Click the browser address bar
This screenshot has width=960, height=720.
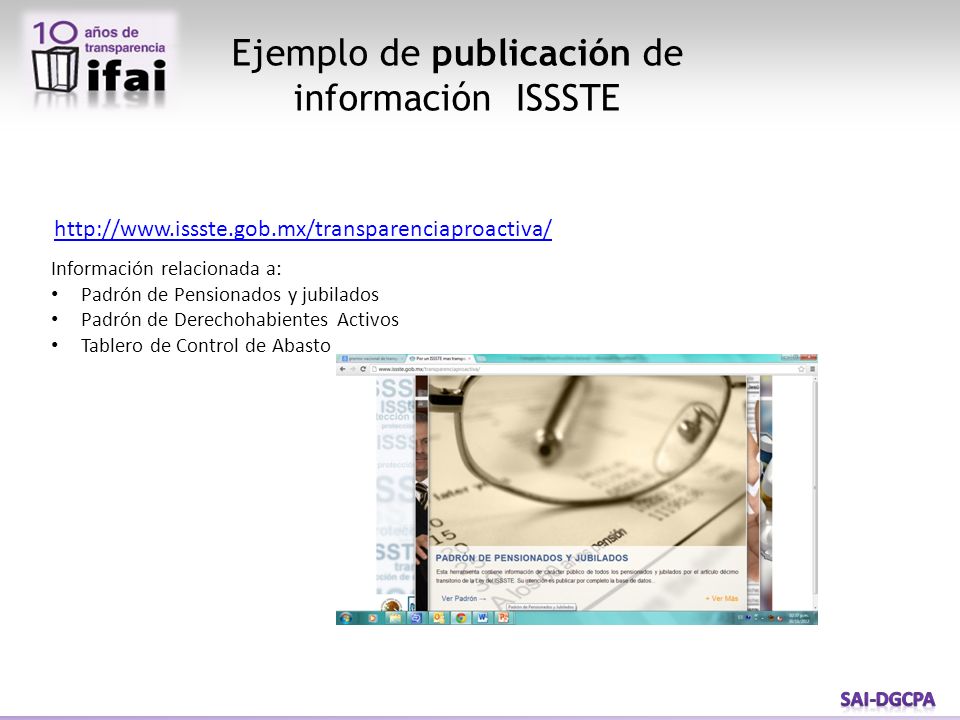pos(585,369)
